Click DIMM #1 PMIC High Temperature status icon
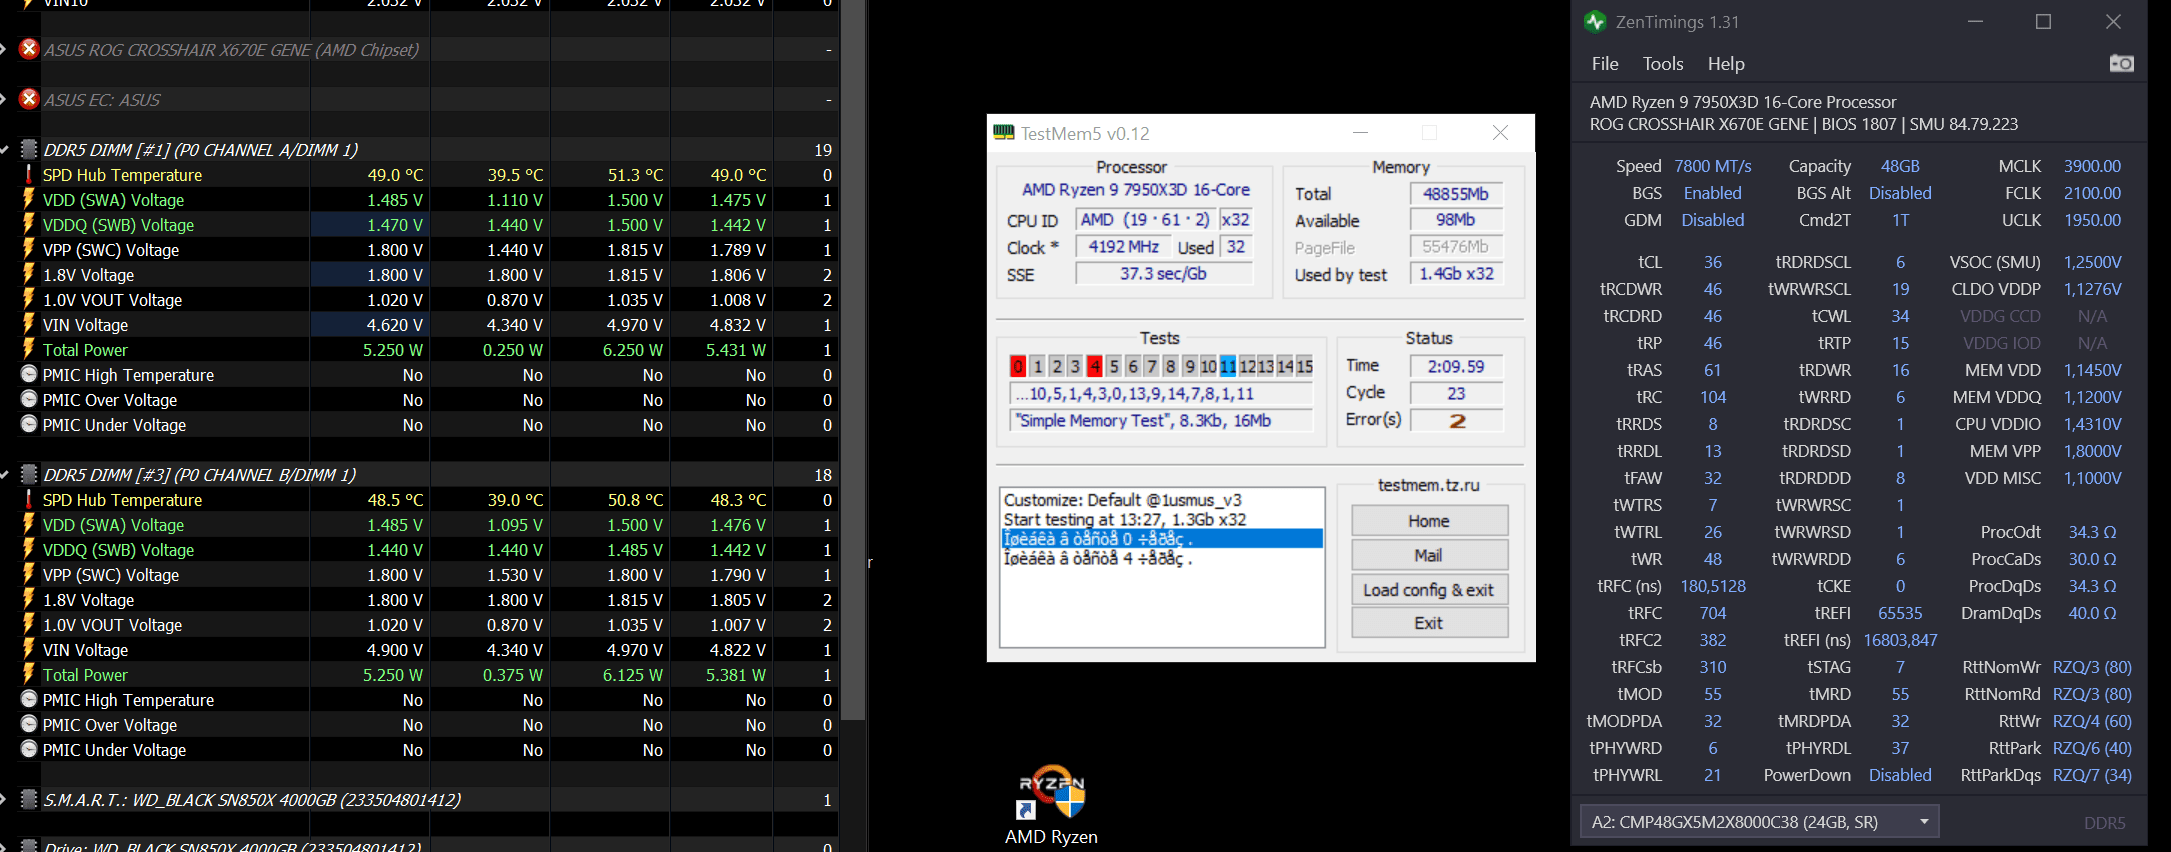The width and height of the screenshot is (2171, 852). tap(29, 374)
